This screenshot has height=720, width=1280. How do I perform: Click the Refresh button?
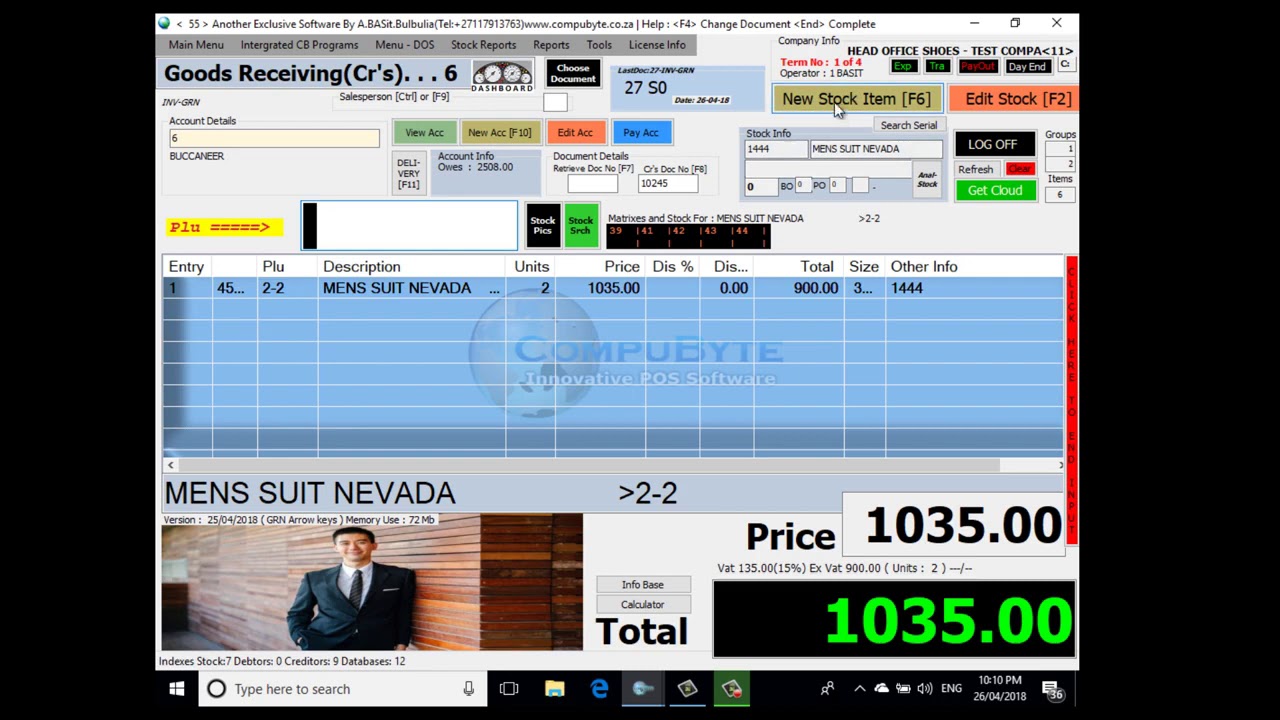click(x=975, y=169)
